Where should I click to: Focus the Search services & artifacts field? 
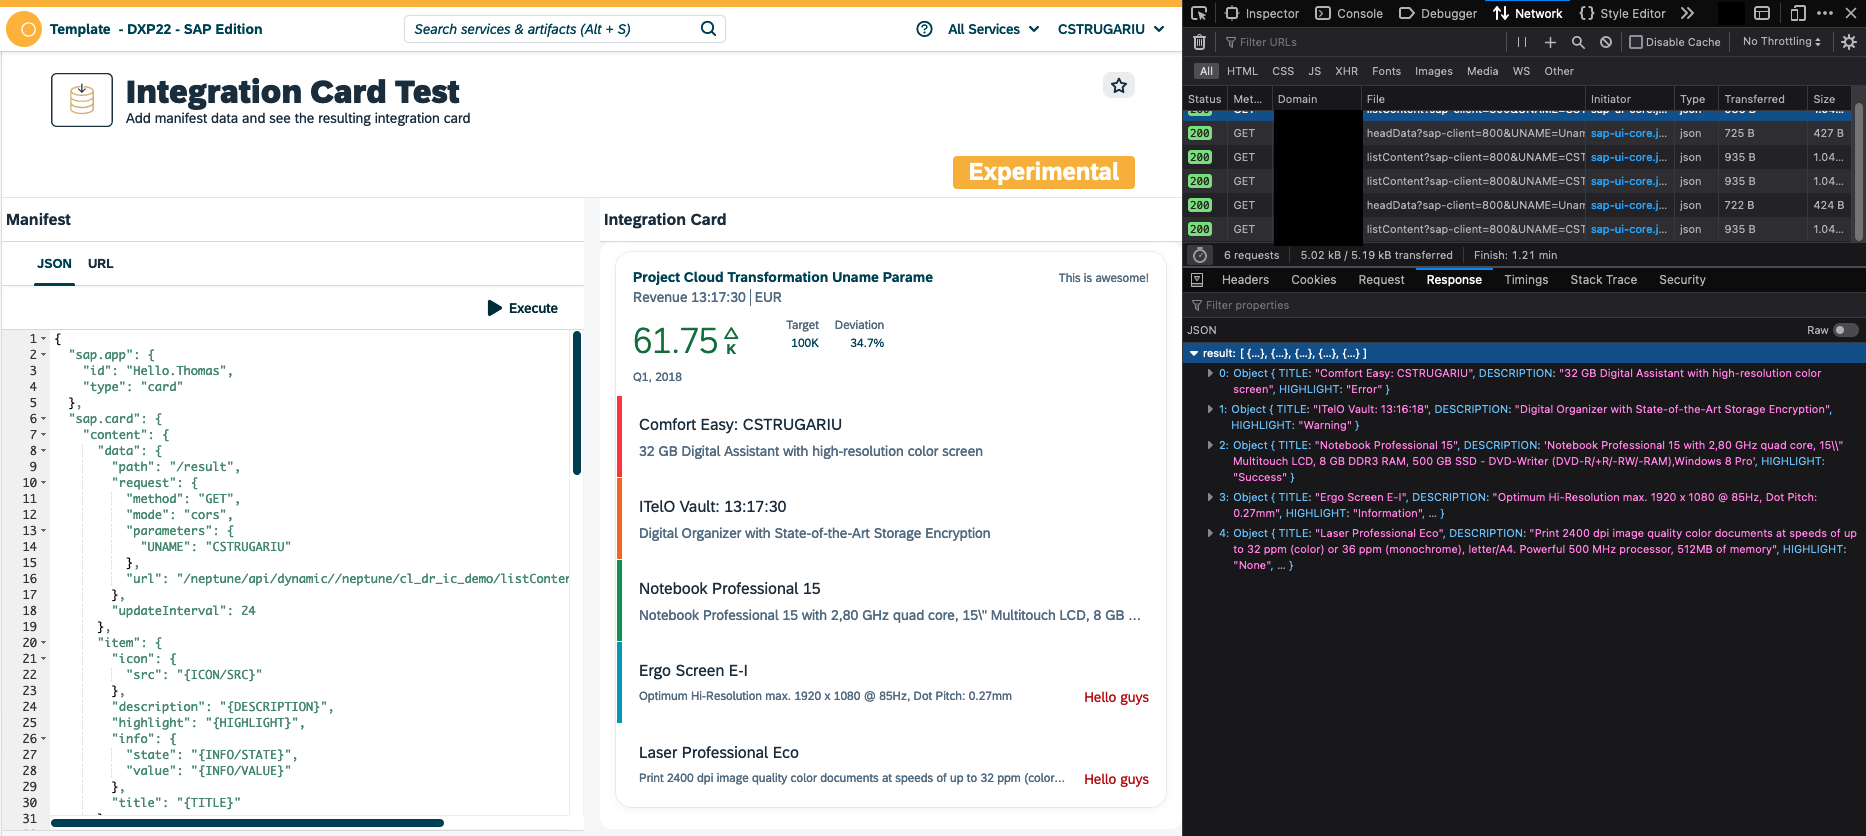pos(550,29)
